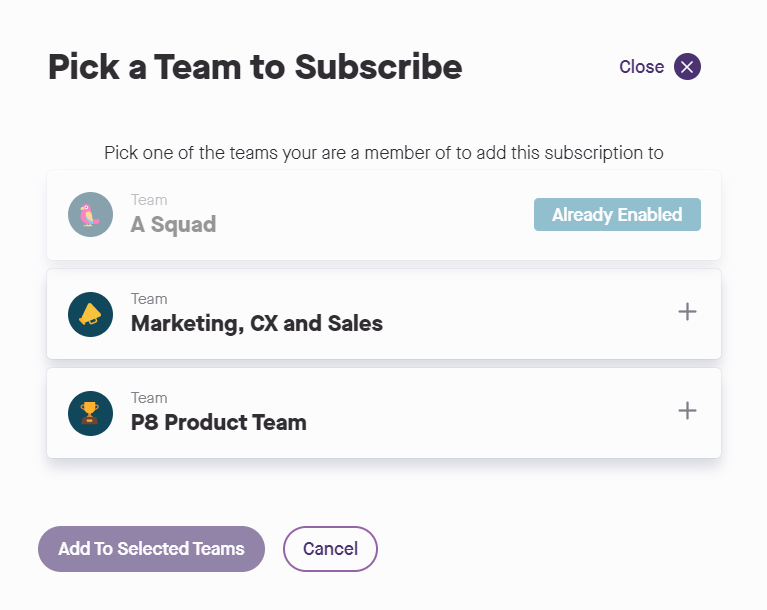Select the P8 Product Team name

point(218,422)
